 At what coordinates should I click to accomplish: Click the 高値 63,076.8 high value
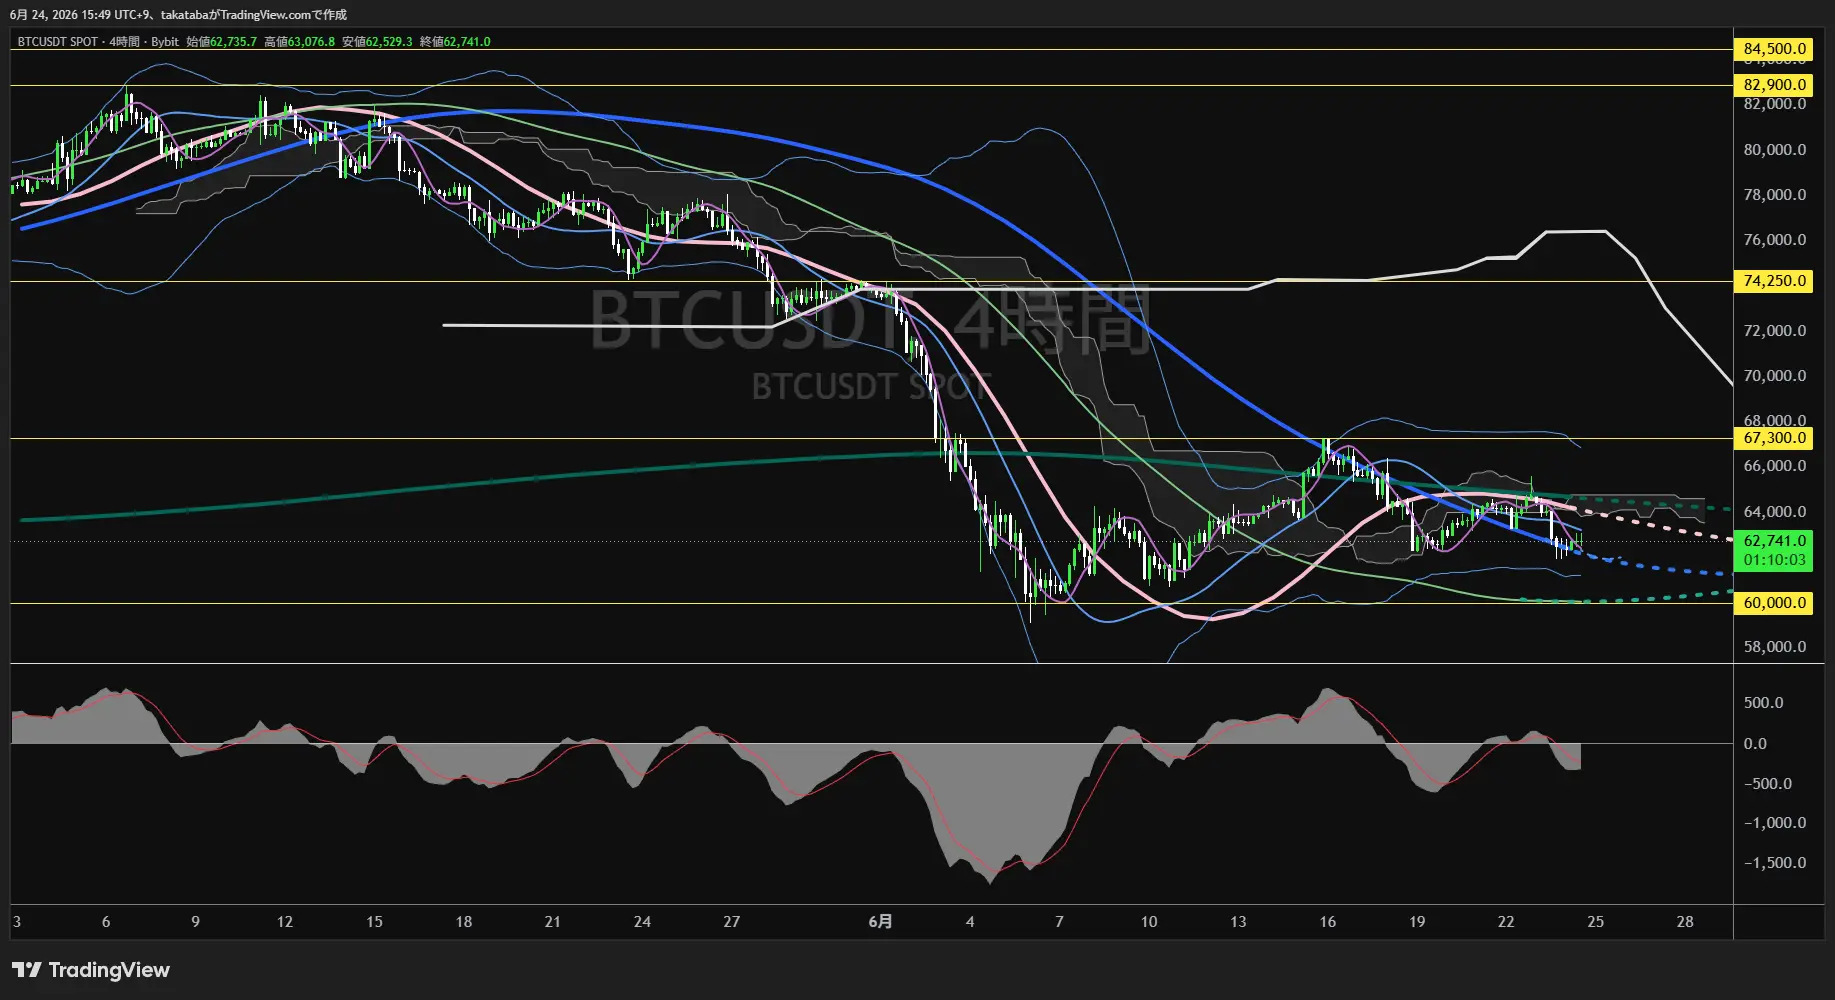click(x=299, y=42)
